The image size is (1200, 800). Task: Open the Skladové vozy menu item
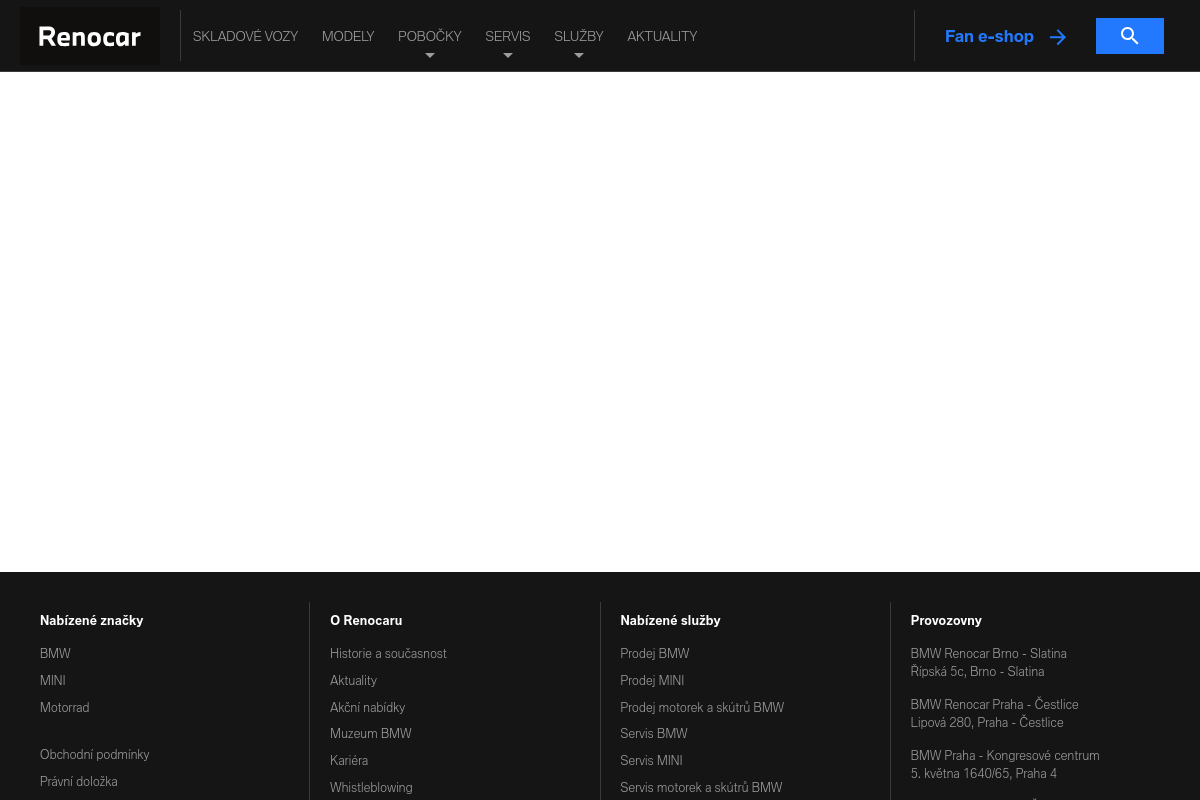pos(245,36)
